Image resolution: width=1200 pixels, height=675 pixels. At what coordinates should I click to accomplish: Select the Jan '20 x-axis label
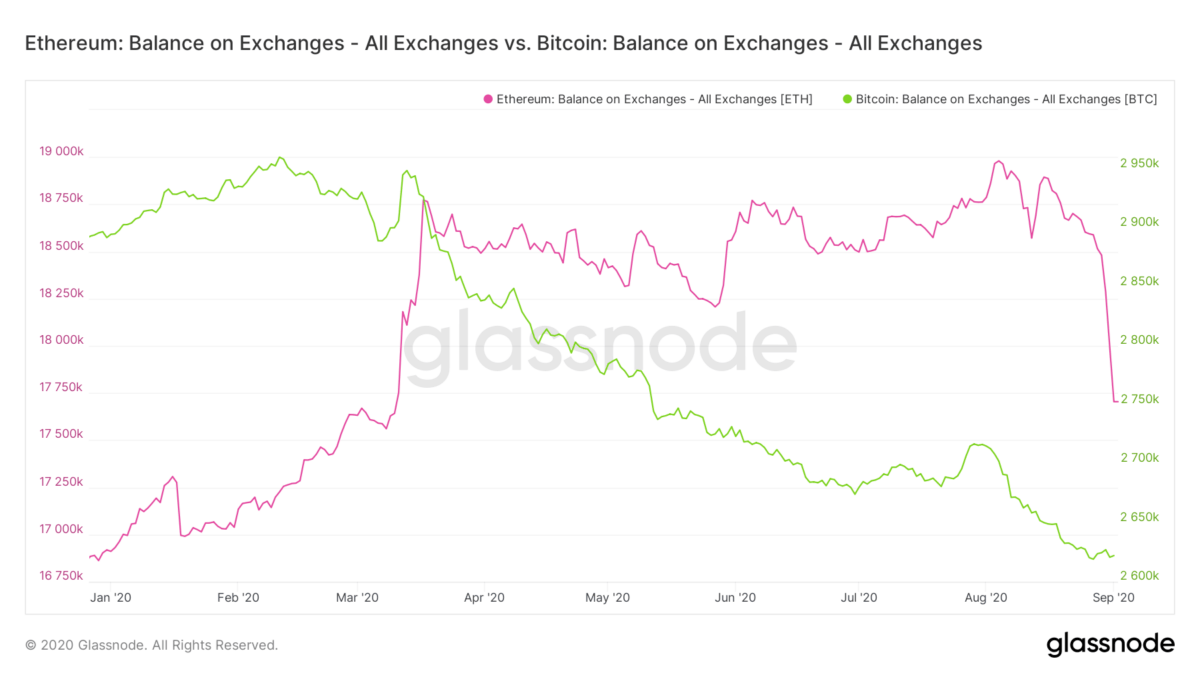(110, 597)
